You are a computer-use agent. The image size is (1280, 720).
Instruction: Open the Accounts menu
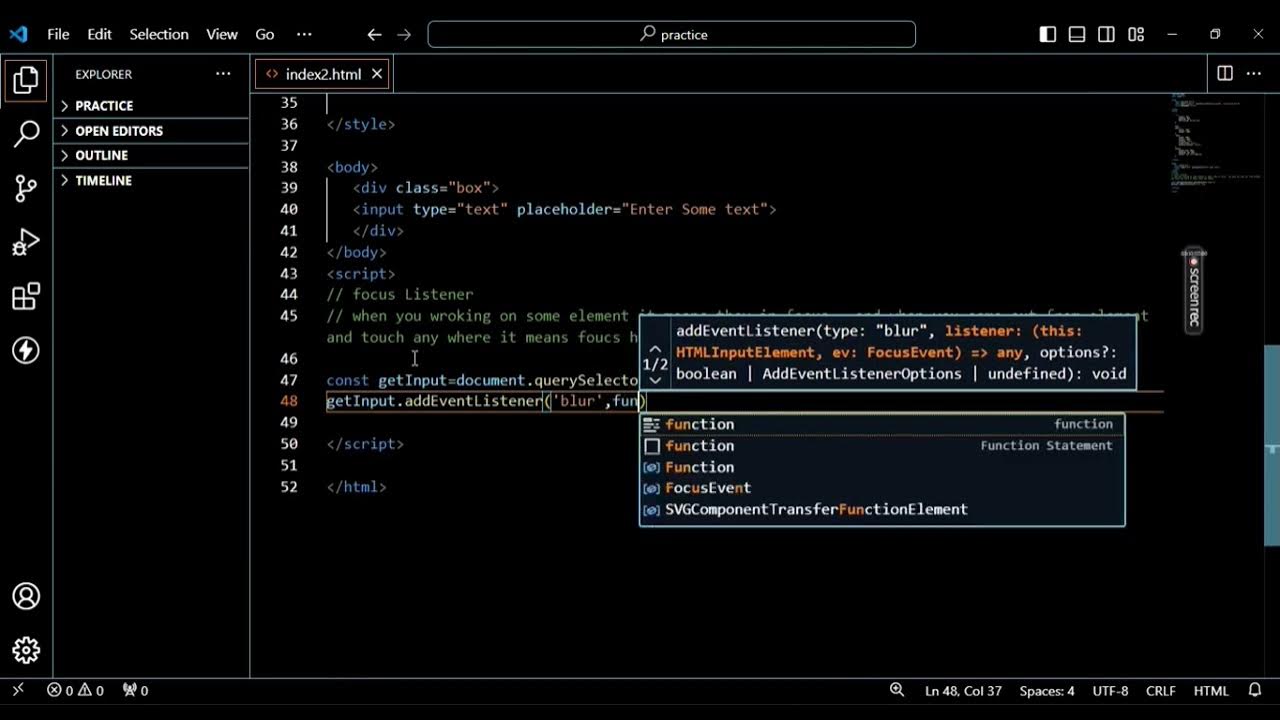[26, 596]
